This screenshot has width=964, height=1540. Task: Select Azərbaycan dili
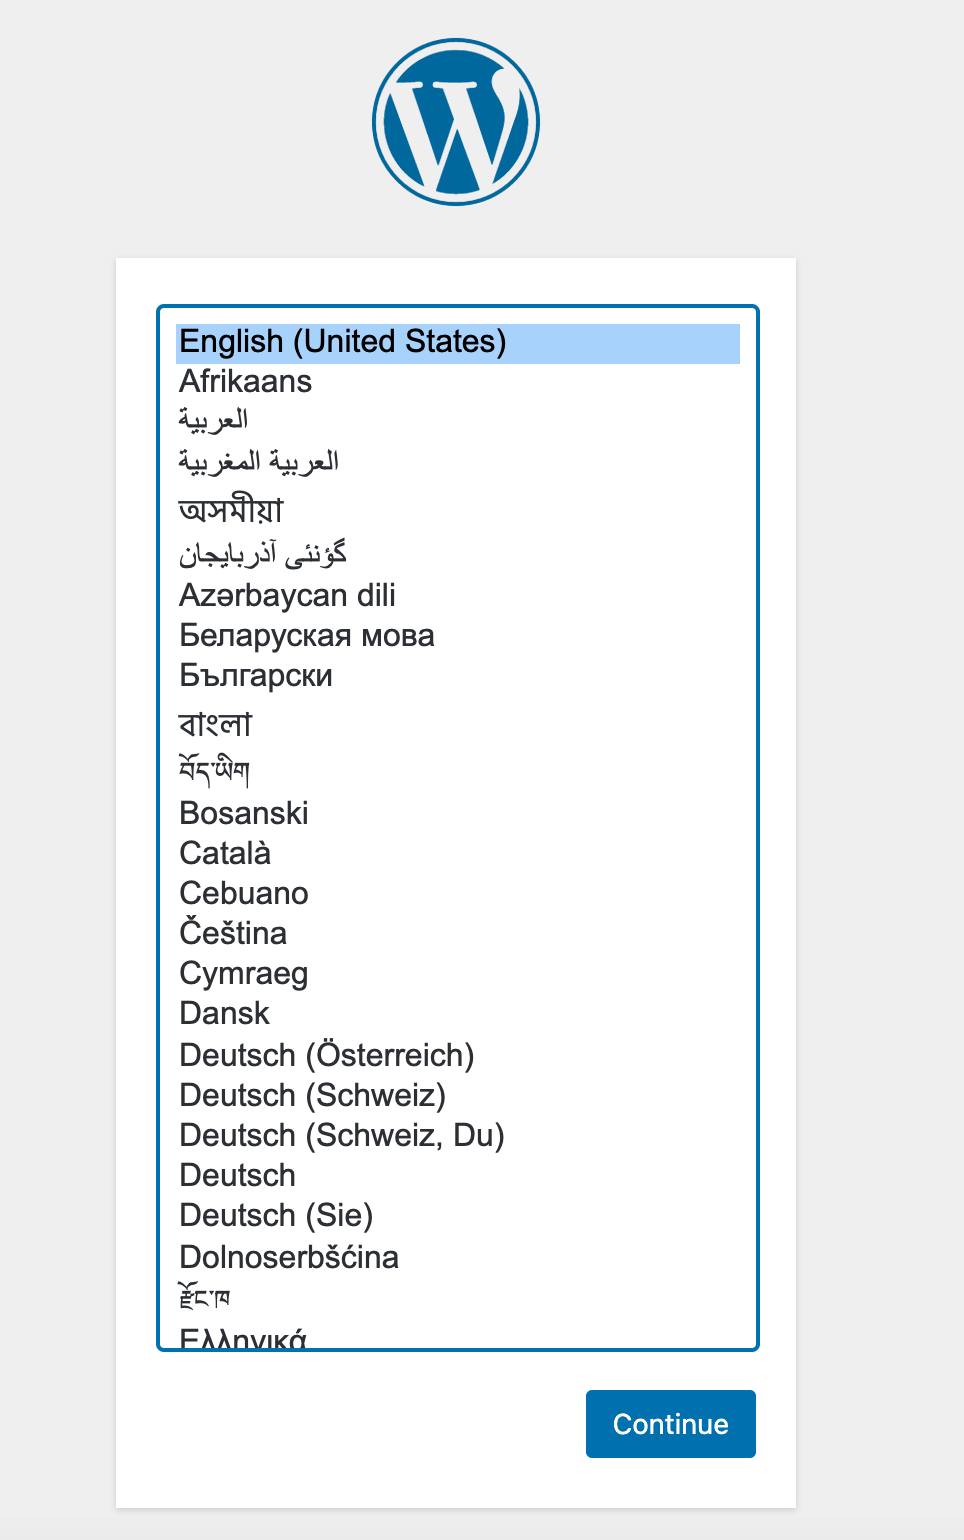click(287, 595)
